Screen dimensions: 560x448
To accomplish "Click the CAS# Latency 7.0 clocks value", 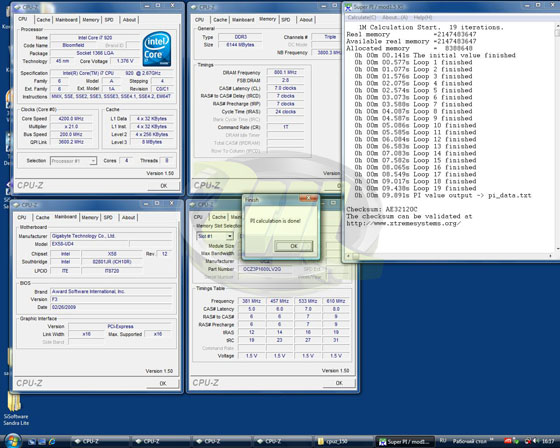I will tap(285, 88).
